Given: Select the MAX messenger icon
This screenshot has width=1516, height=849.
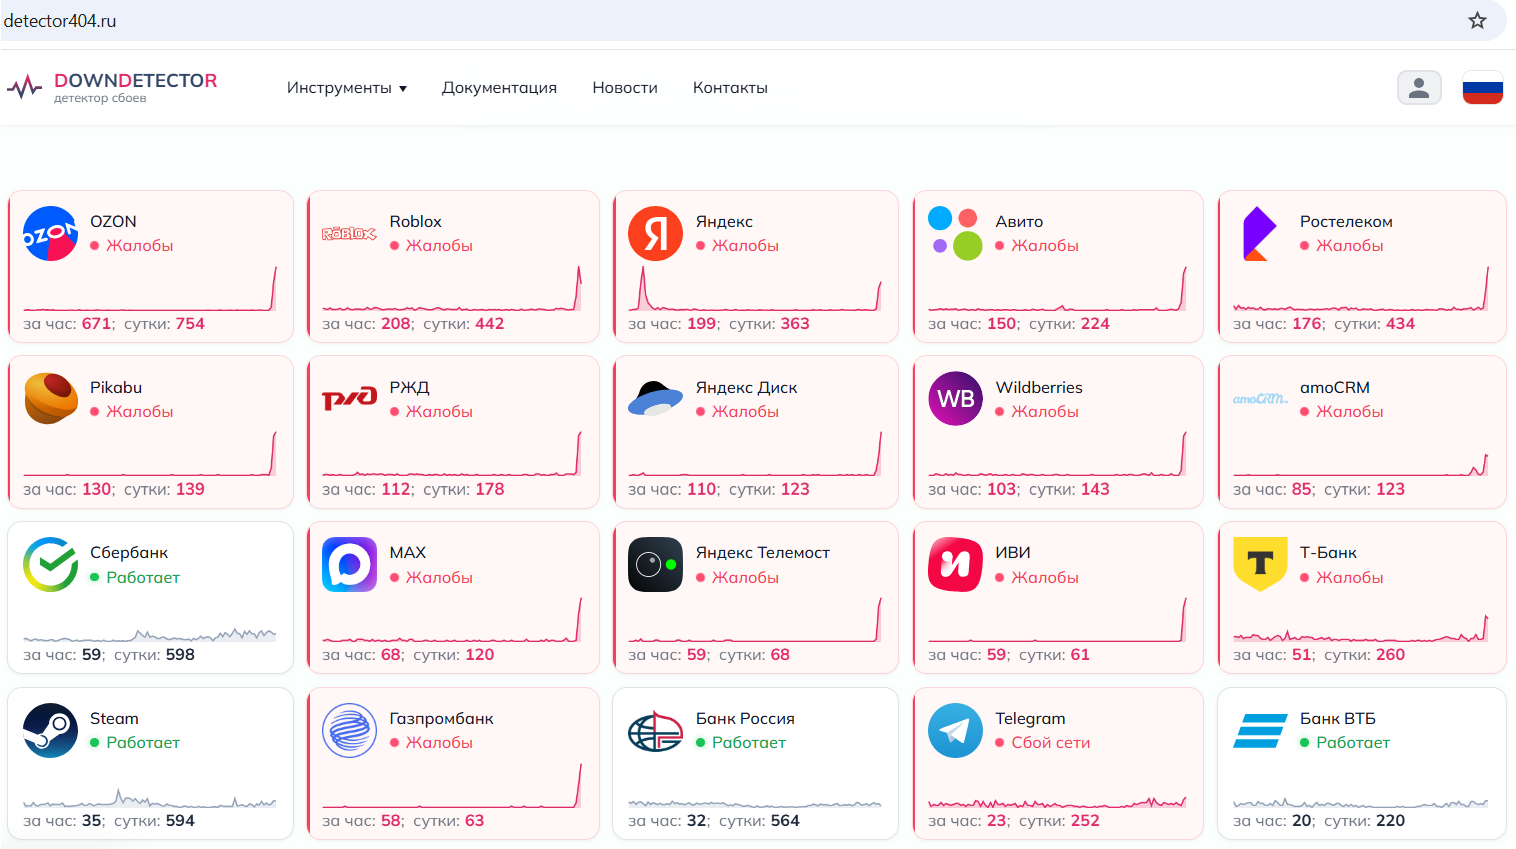Looking at the screenshot, I should point(349,565).
